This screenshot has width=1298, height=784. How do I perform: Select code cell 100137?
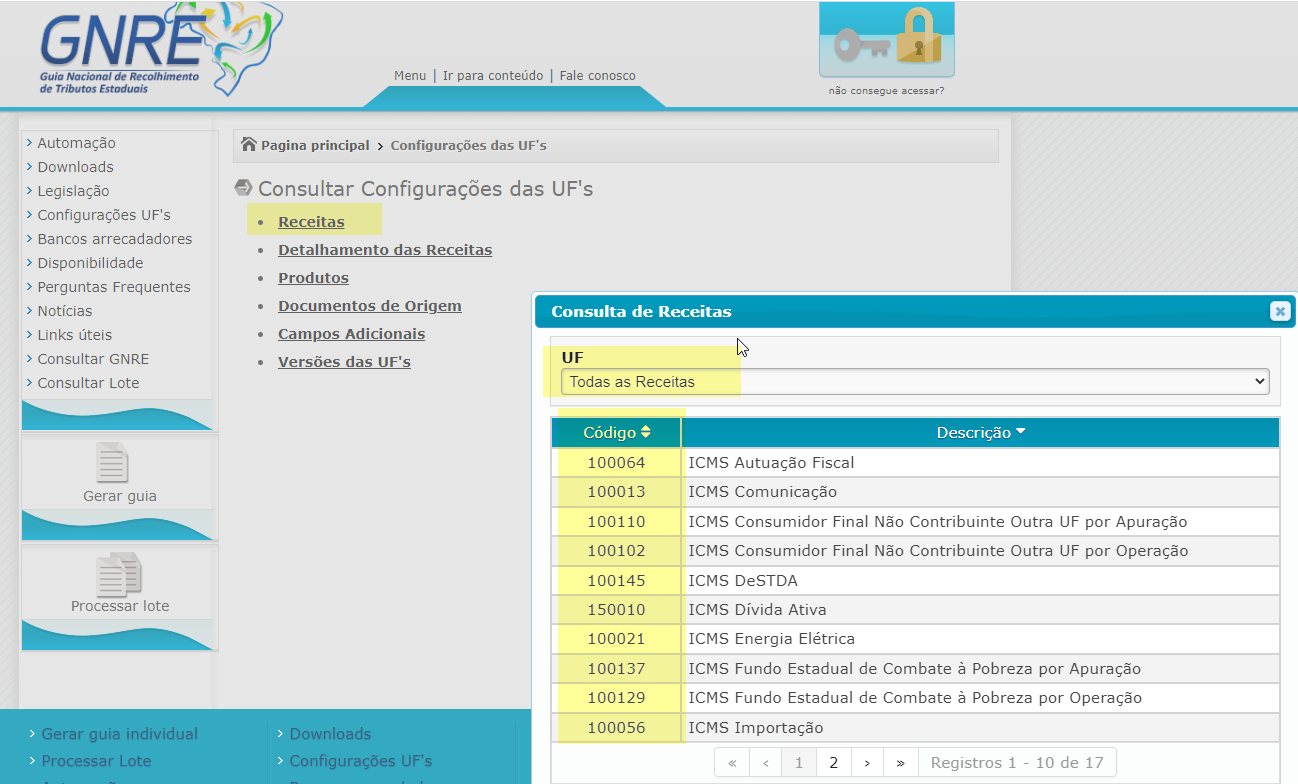point(616,669)
